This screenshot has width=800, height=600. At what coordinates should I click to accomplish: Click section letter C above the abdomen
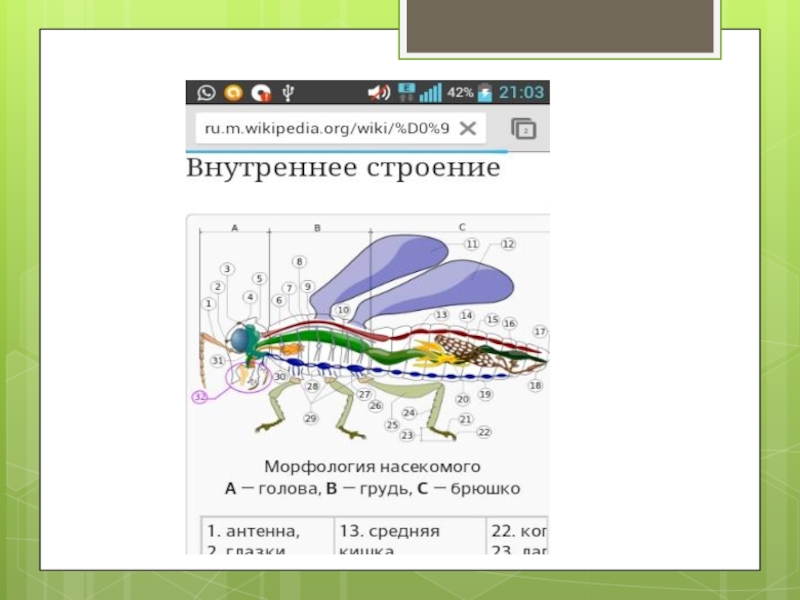point(462,228)
